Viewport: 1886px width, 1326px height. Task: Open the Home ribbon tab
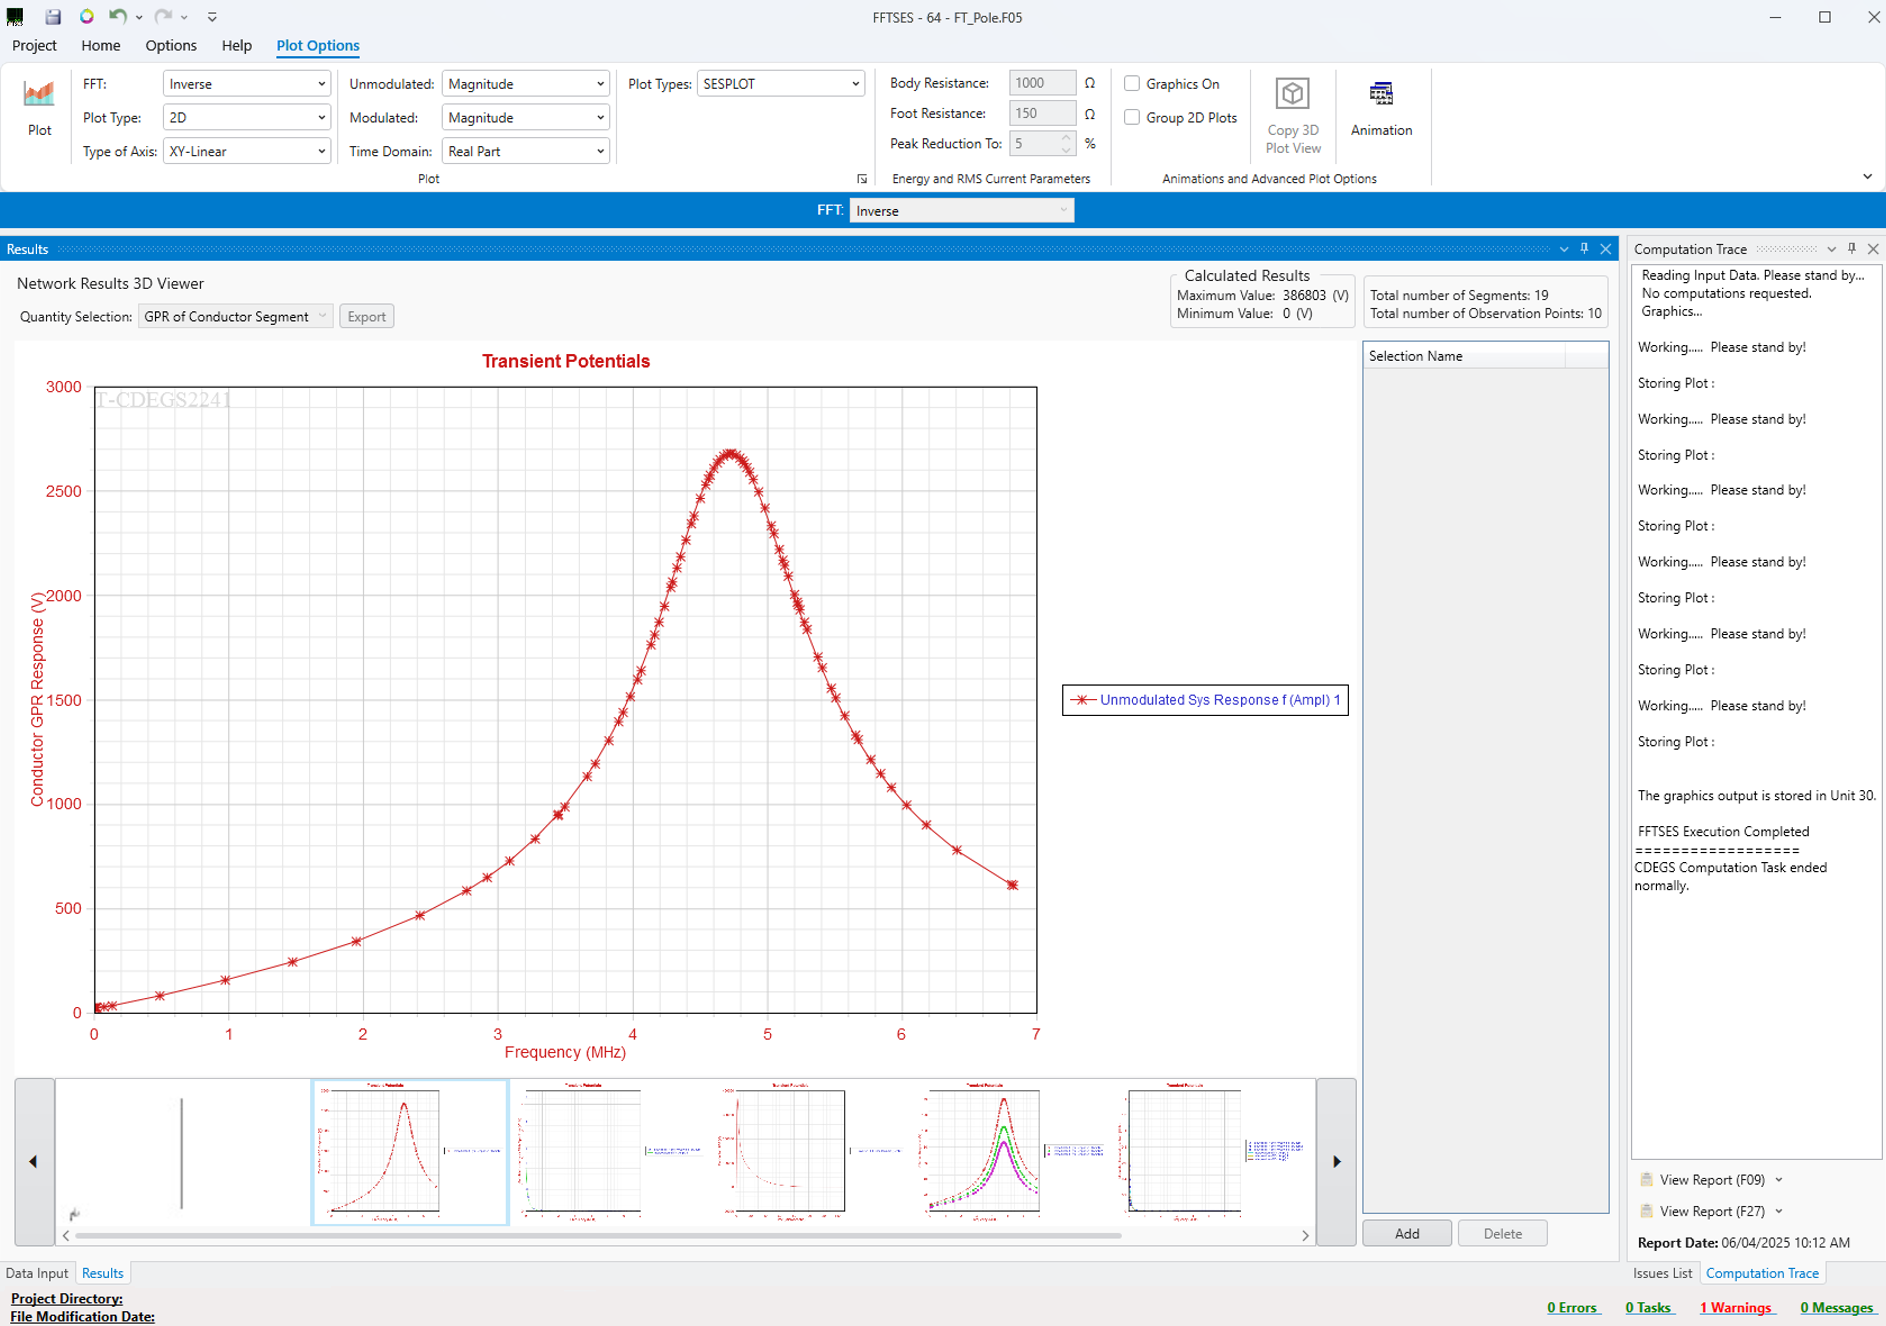(x=100, y=45)
